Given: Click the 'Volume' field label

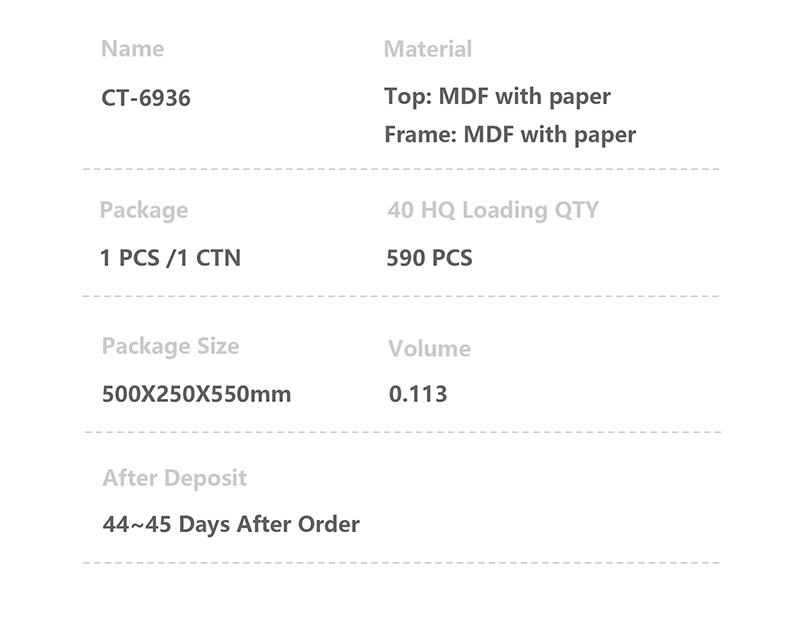Looking at the screenshot, I should point(429,349).
